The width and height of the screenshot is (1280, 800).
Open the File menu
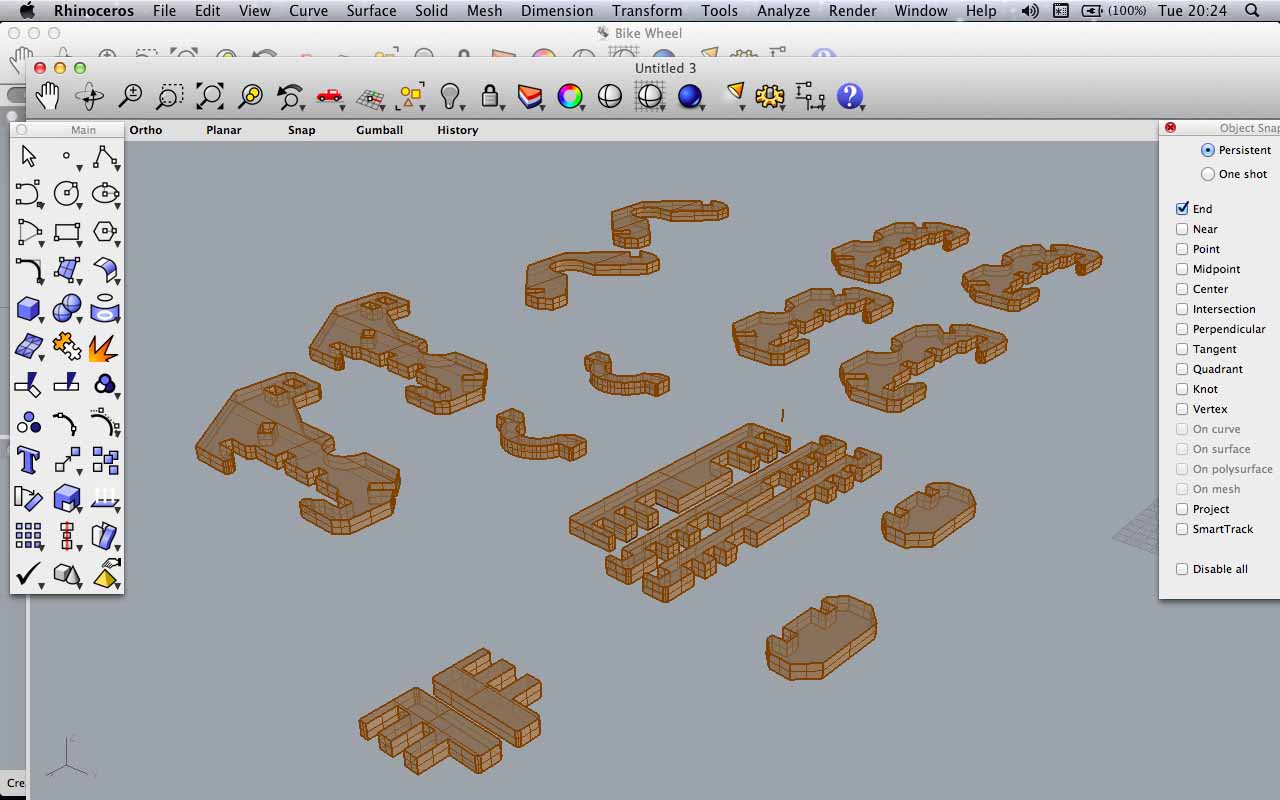coord(164,11)
